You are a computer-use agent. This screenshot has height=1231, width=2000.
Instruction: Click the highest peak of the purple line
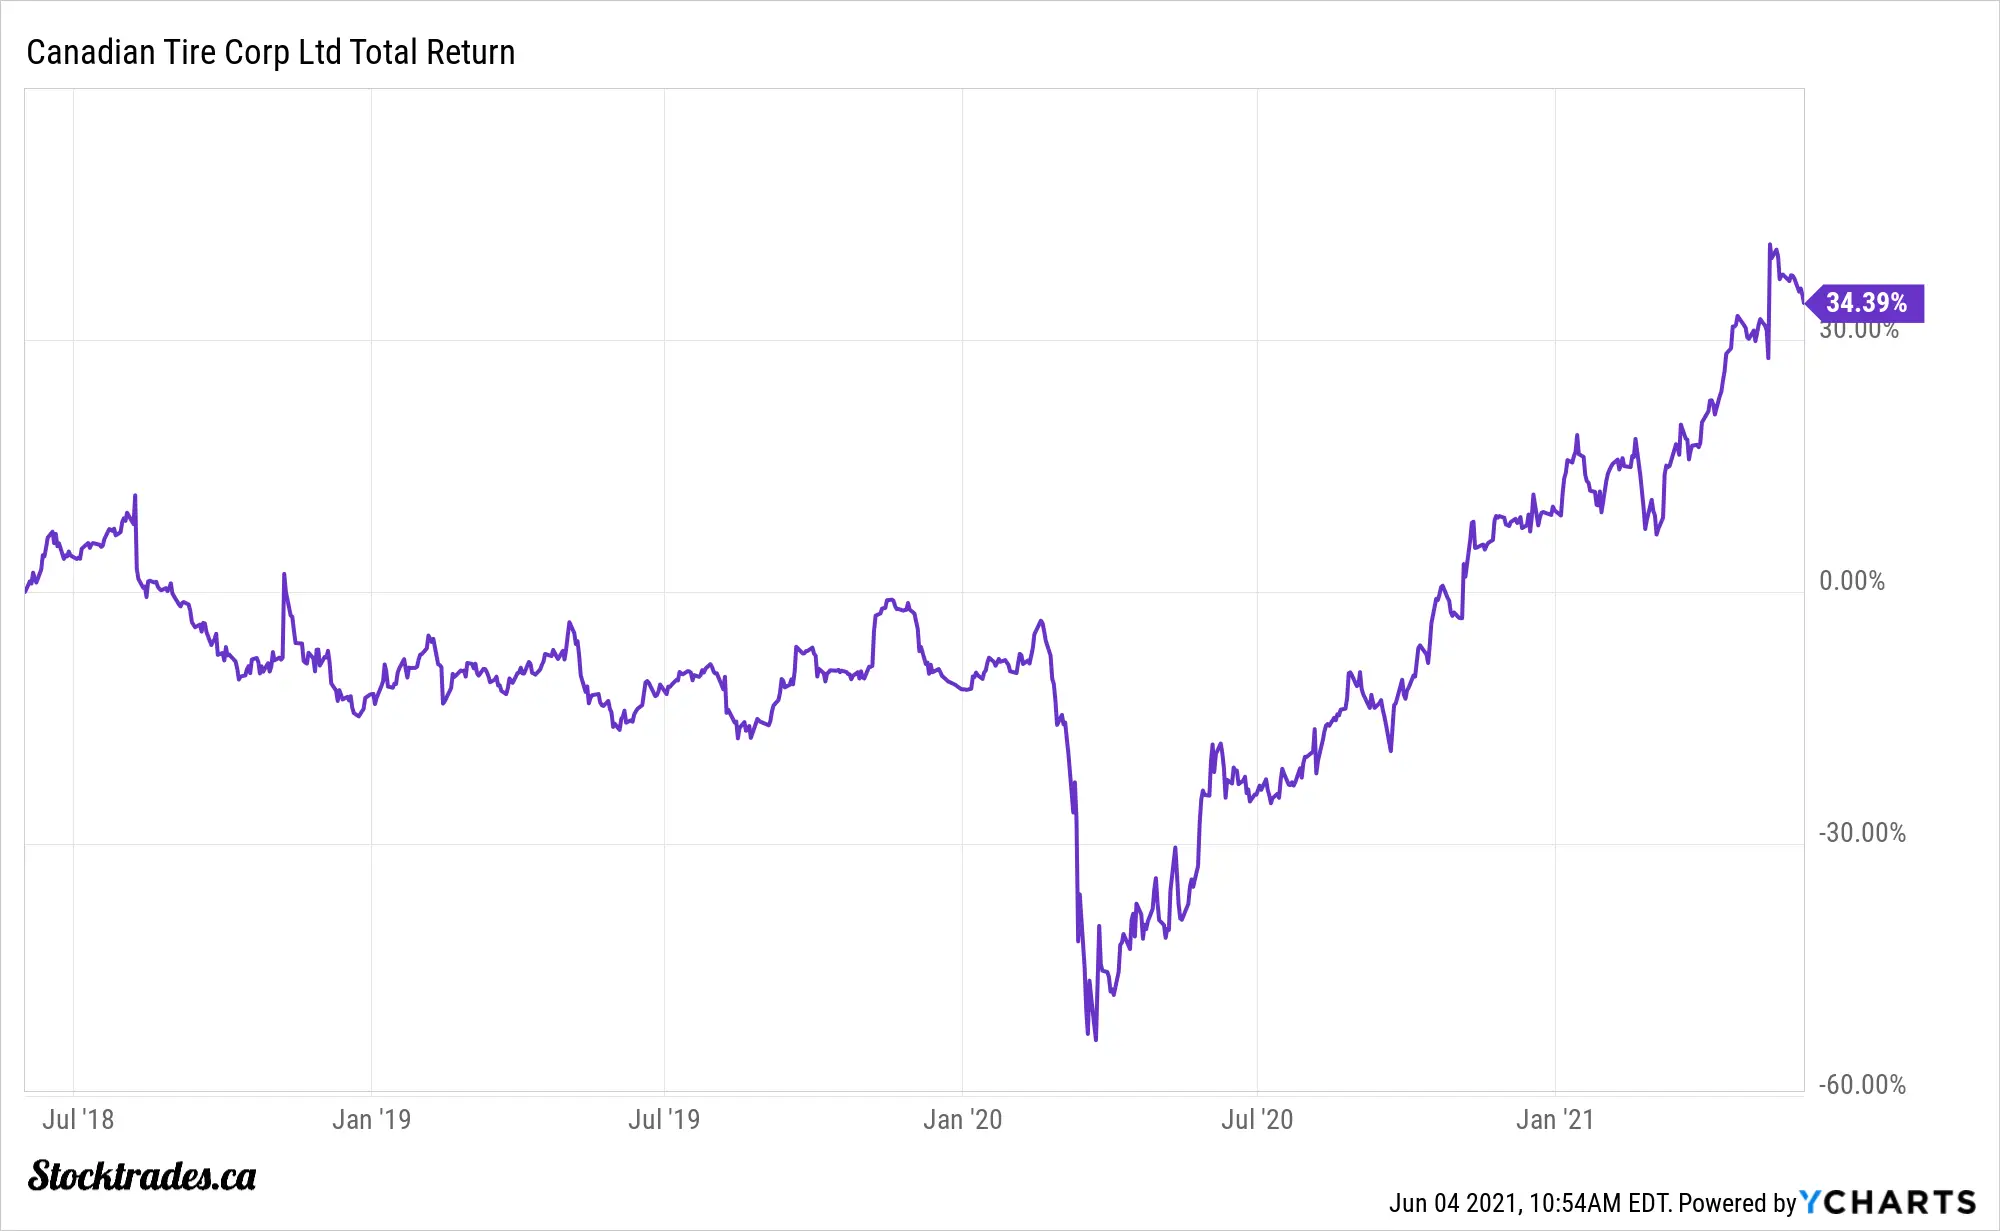(x=1770, y=244)
